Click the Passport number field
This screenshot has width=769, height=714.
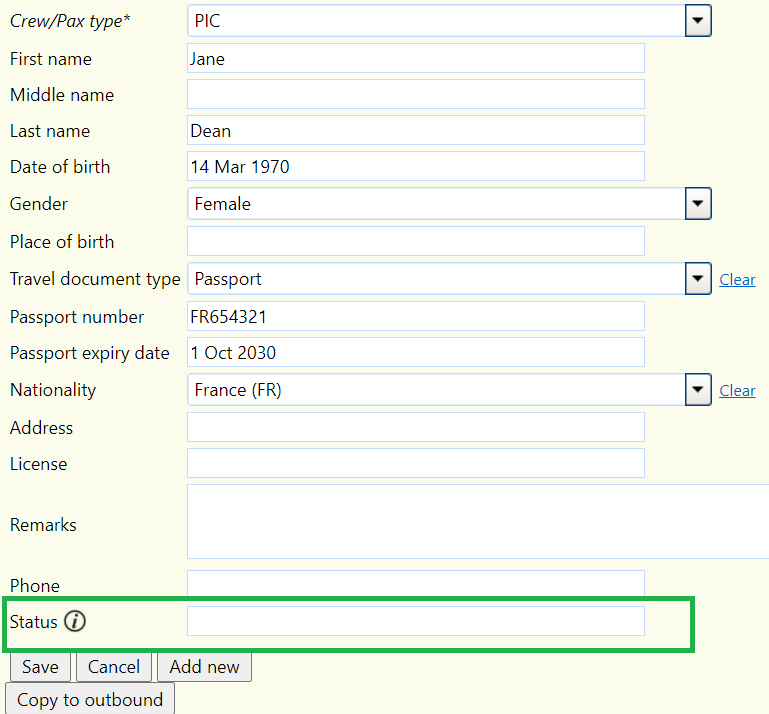(x=416, y=316)
